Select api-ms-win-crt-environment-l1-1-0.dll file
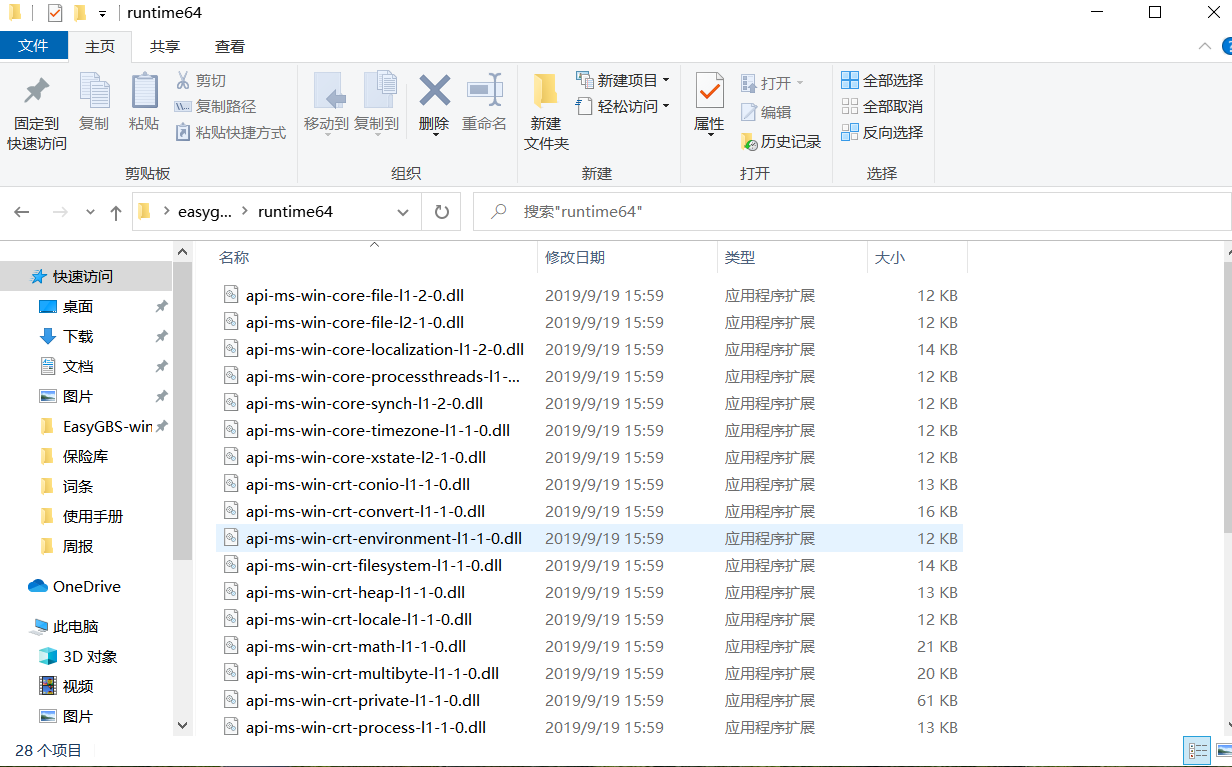The height and width of the screenshot is (767, 1232). click(589, 538)
